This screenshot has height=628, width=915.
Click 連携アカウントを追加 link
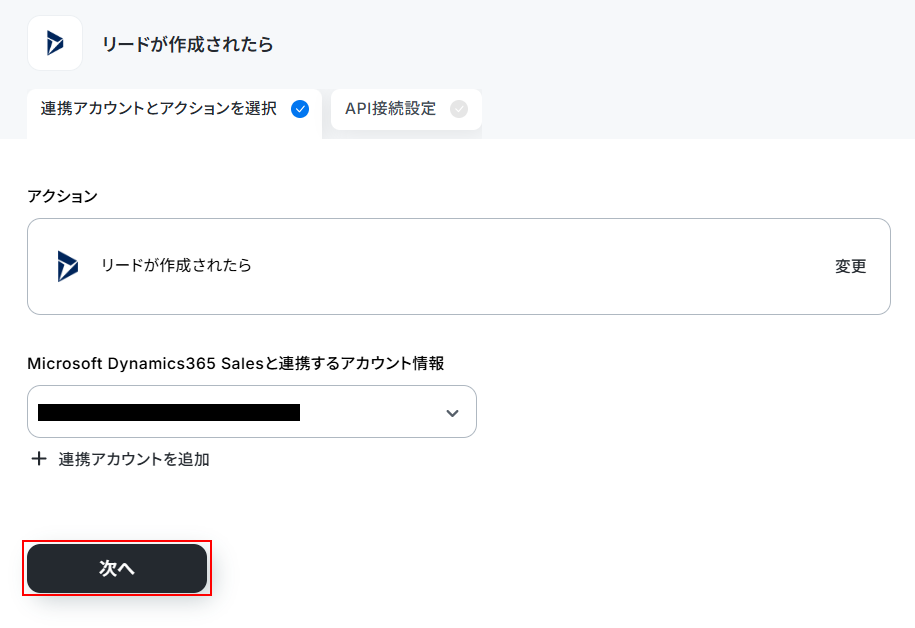[134, 459]
